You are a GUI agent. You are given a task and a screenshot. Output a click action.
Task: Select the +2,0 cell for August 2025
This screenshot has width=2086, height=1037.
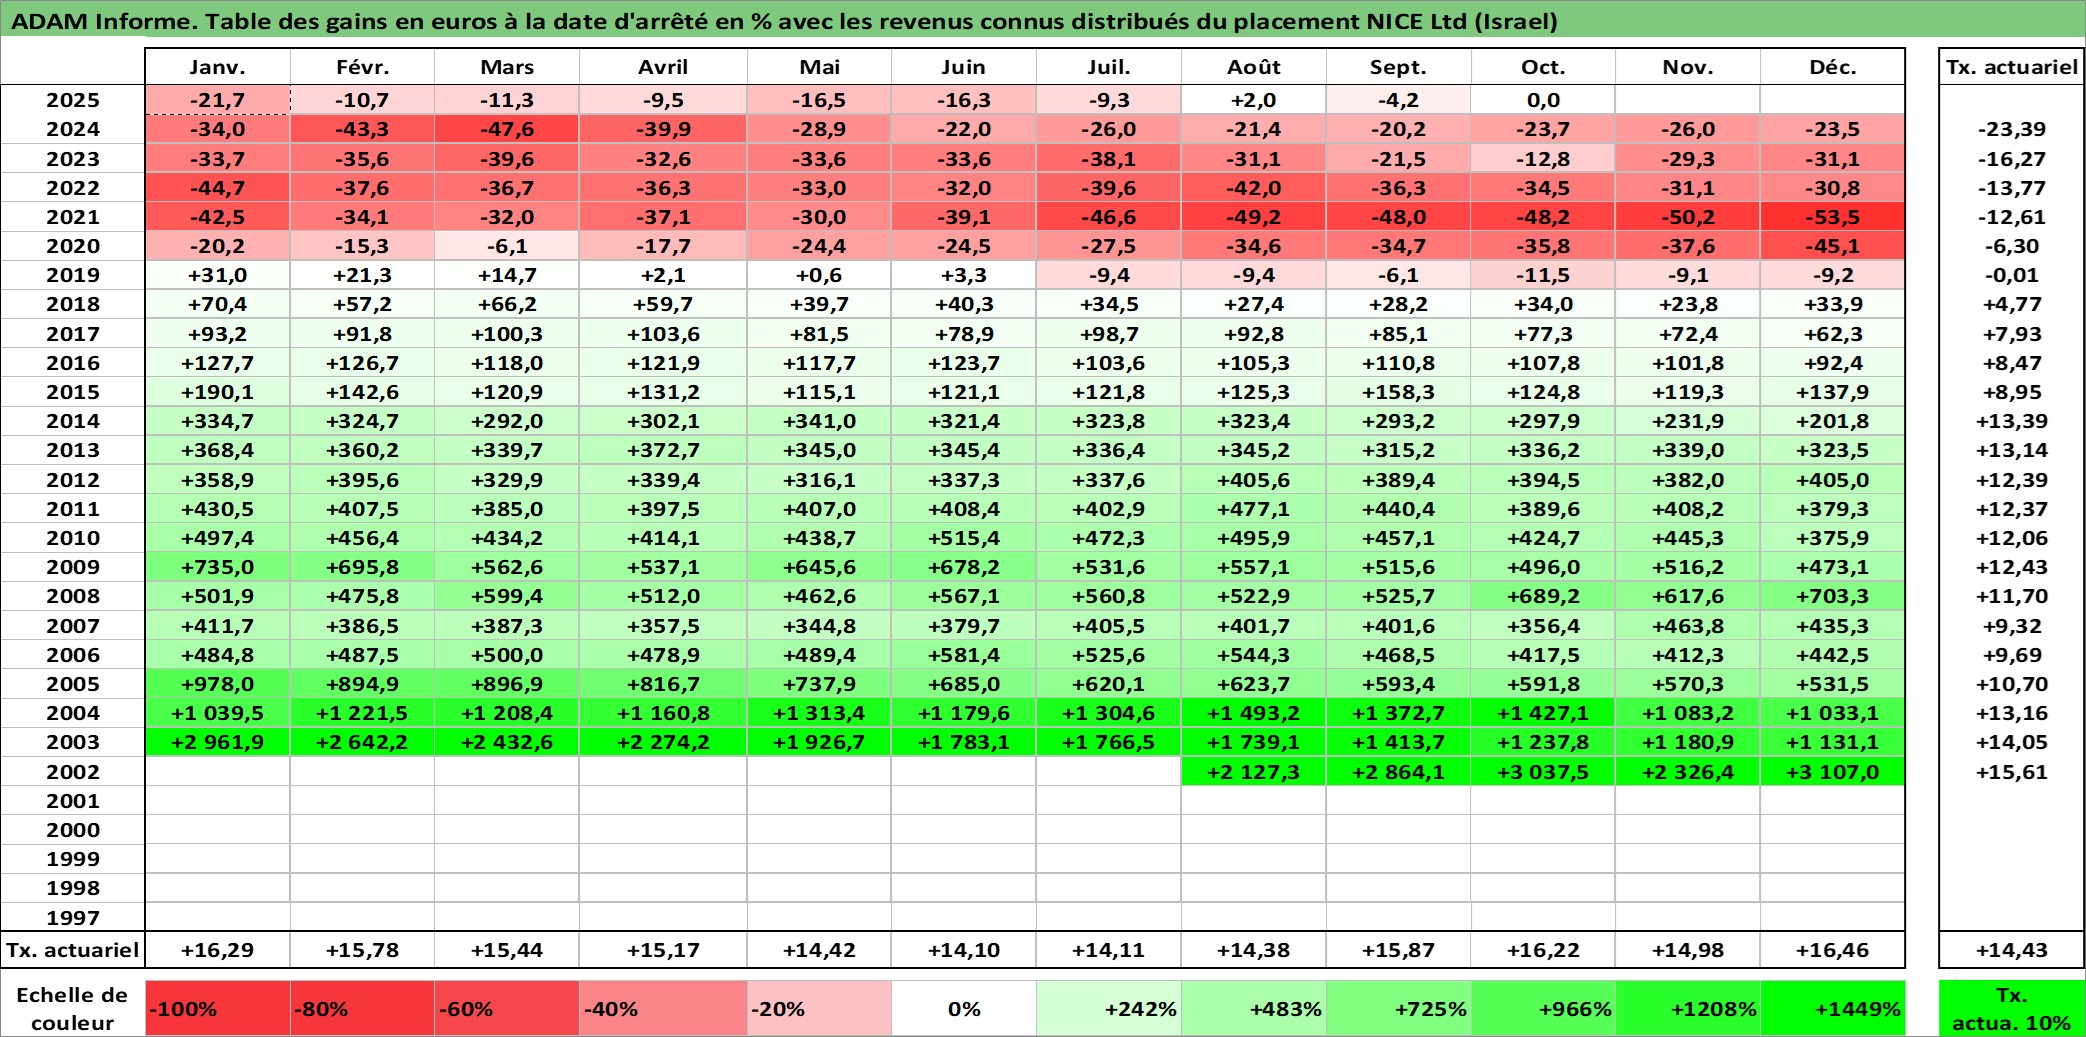pos(1254,100)
